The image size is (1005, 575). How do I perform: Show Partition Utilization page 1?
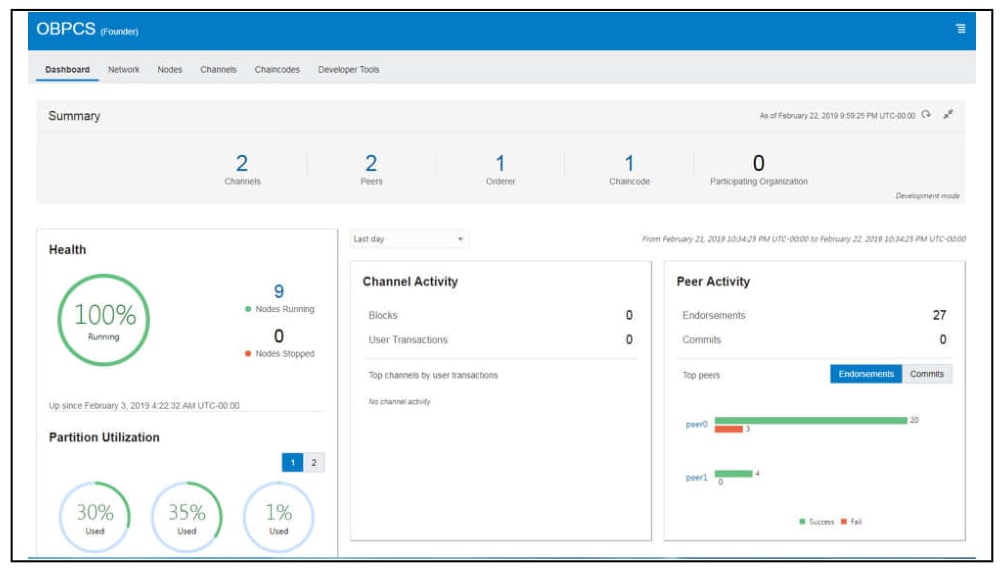tap(292, 462)
